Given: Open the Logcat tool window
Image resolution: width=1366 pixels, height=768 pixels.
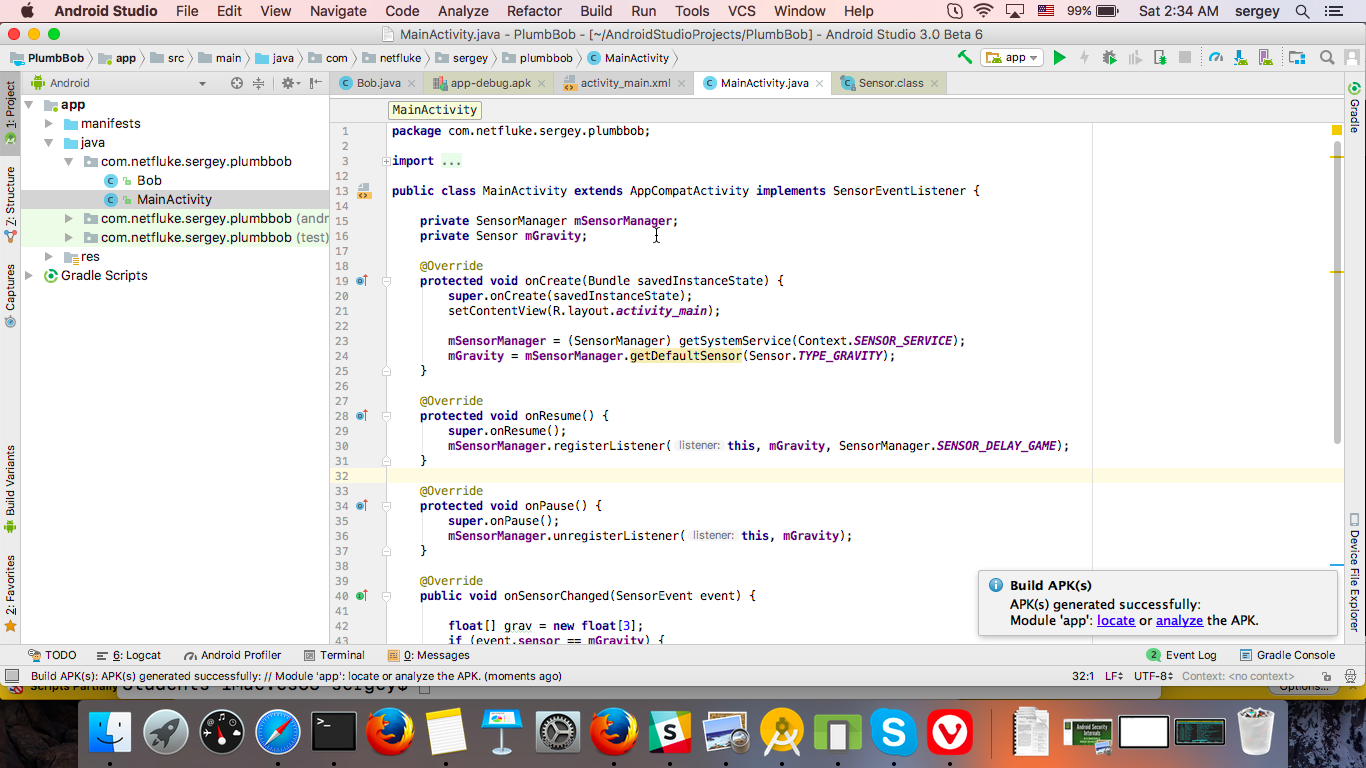Looking at the screenshot, I should coord(128,655).
